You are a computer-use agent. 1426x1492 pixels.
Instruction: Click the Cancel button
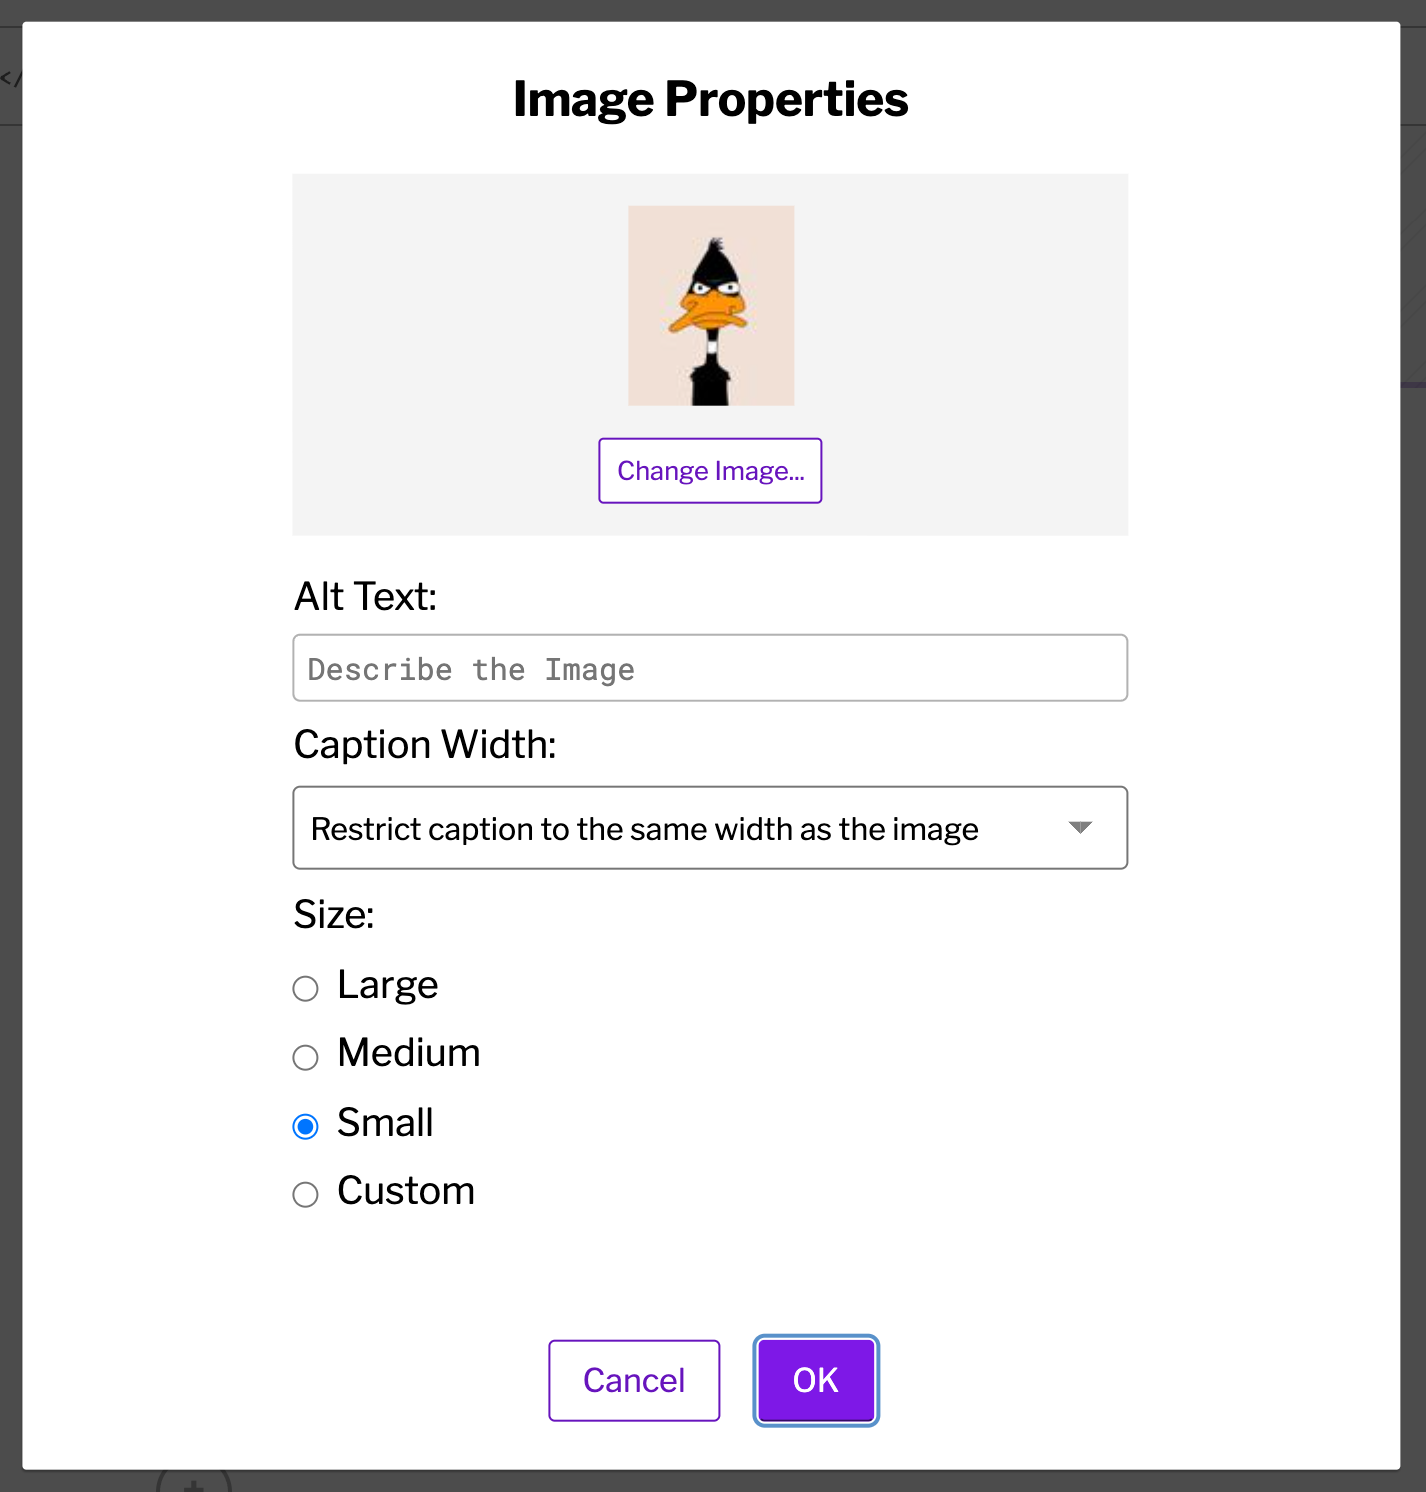coord(634,1380)
